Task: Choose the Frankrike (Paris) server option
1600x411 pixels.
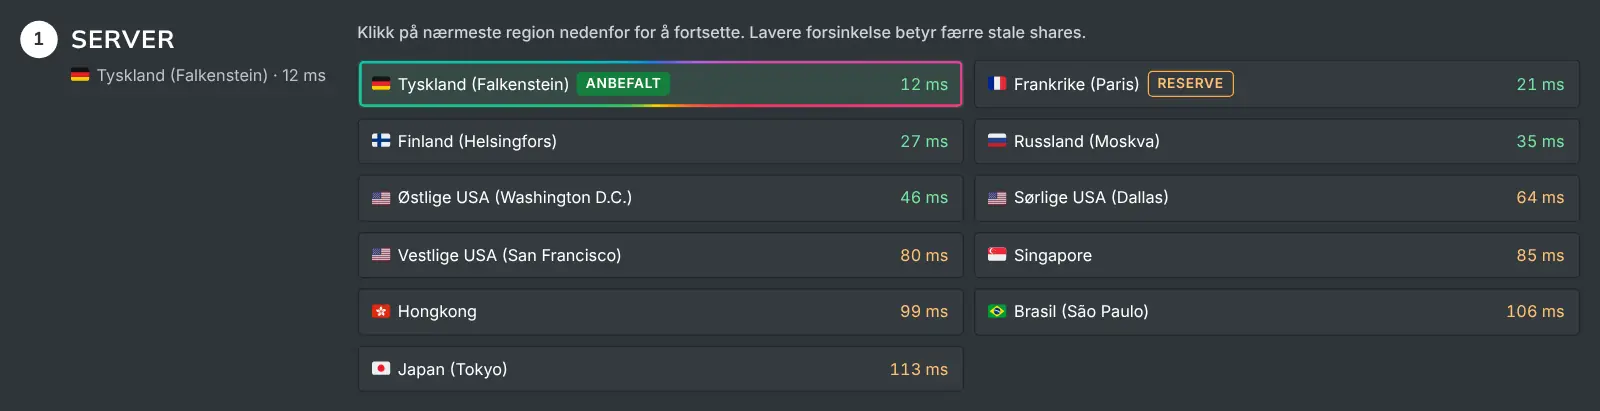Action: [x=1277, y=84]
